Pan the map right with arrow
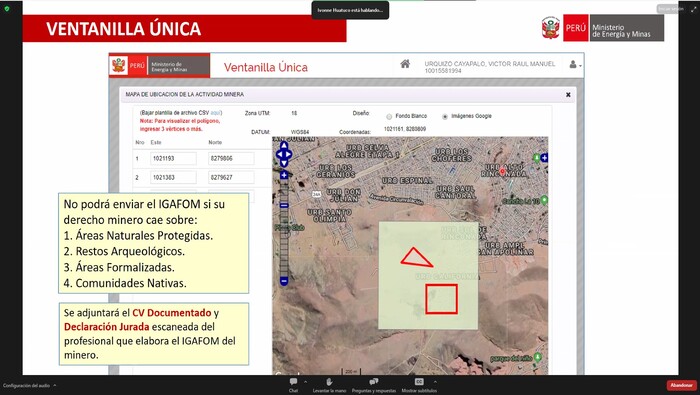 (289, 154)
